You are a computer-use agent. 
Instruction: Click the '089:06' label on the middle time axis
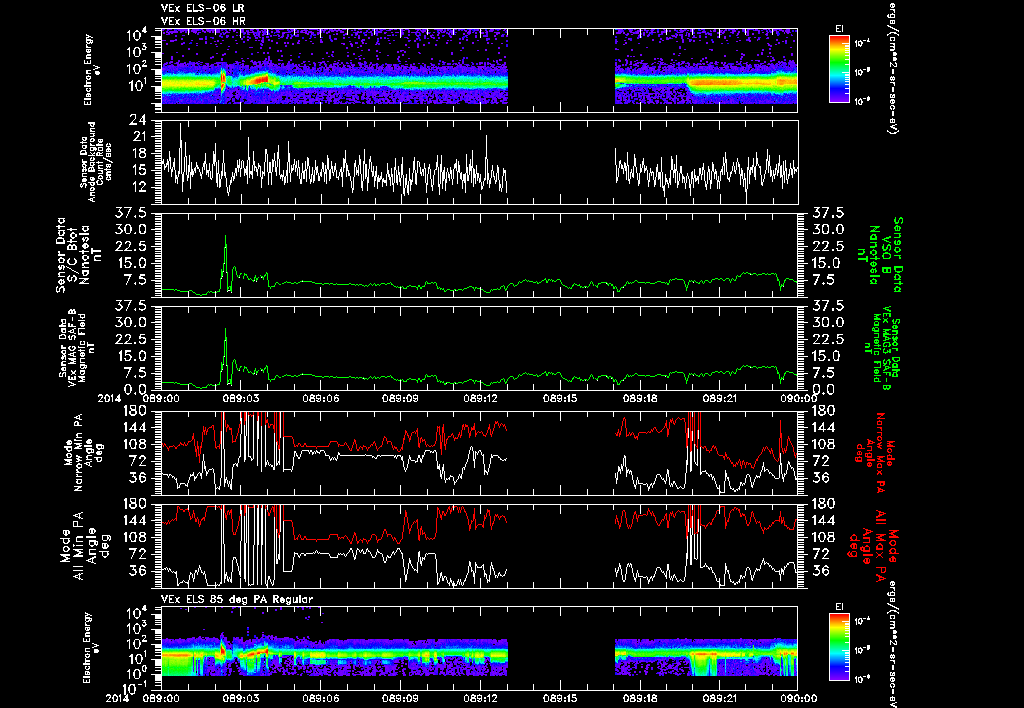321,398
